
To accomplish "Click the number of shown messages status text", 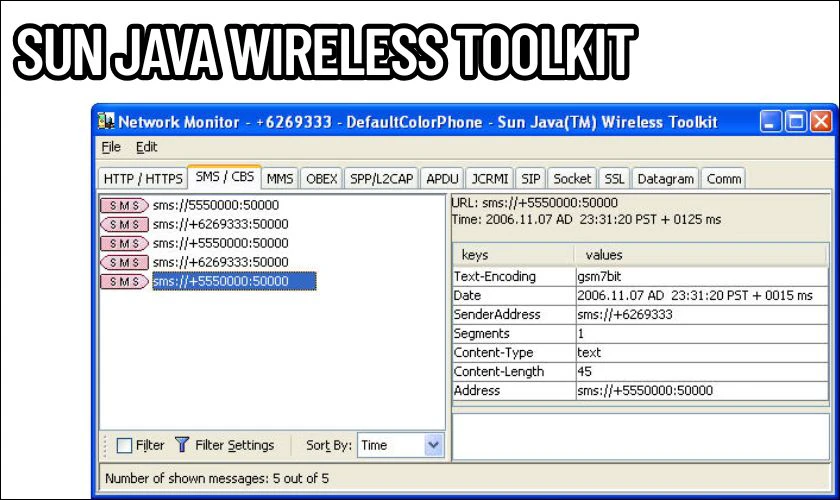I will click(x=217, y=478).
